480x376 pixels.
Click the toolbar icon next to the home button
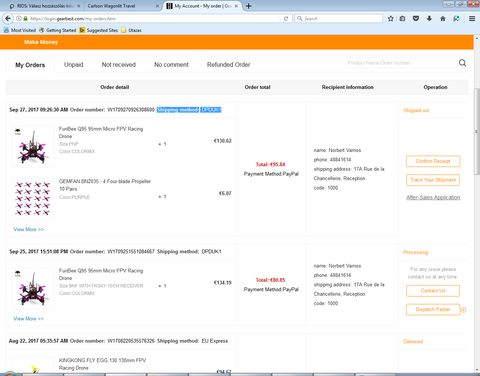tap(456, 19)
